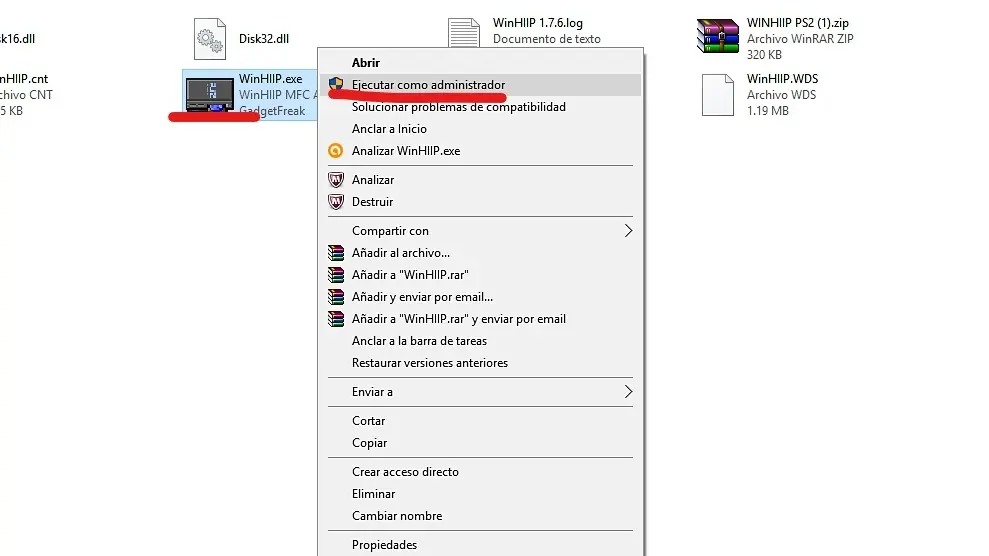Click the Disk32.dll file name
Viewport: 989px width, 556px height.
click(264, 38)
